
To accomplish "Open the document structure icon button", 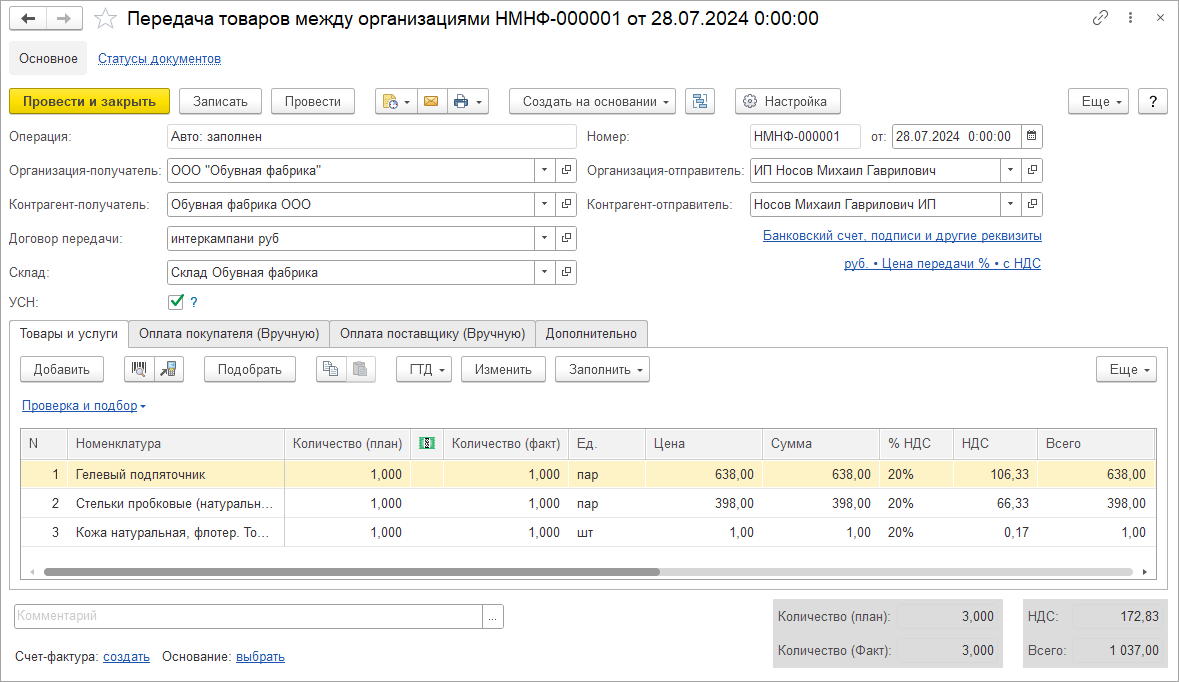I will 700,101.
